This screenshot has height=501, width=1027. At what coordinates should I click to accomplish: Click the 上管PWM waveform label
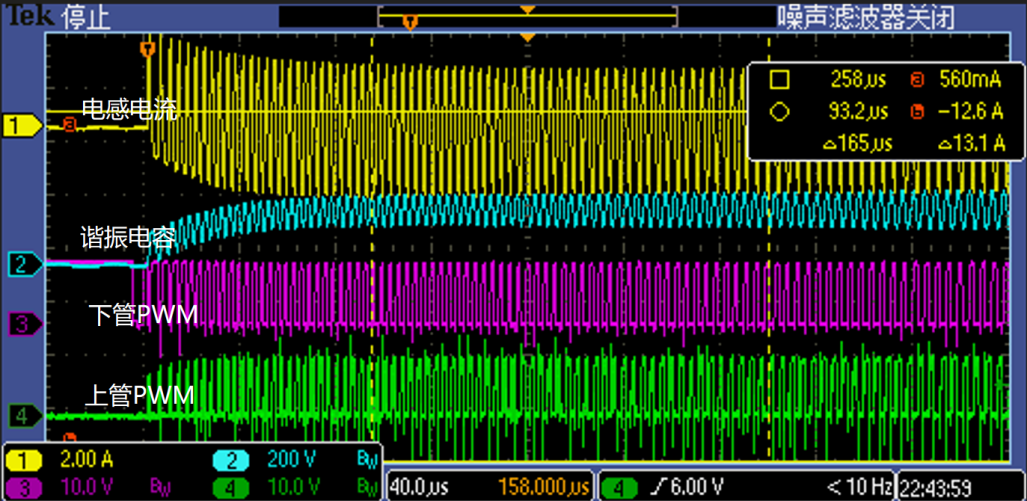pos(140,397)
